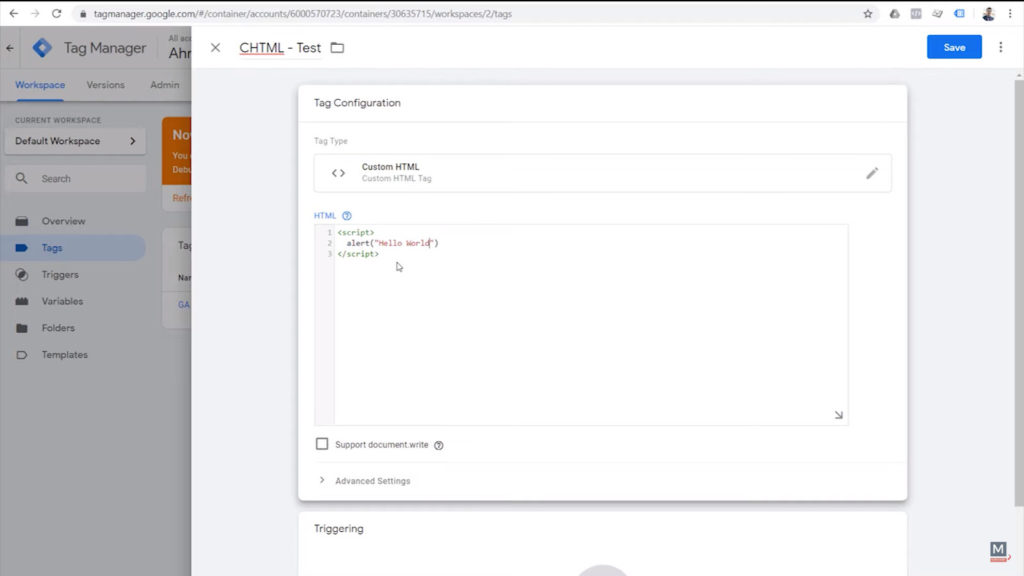Click inside the HTML code editor
Screen dimensions: 1024x576
click(590, 330)
